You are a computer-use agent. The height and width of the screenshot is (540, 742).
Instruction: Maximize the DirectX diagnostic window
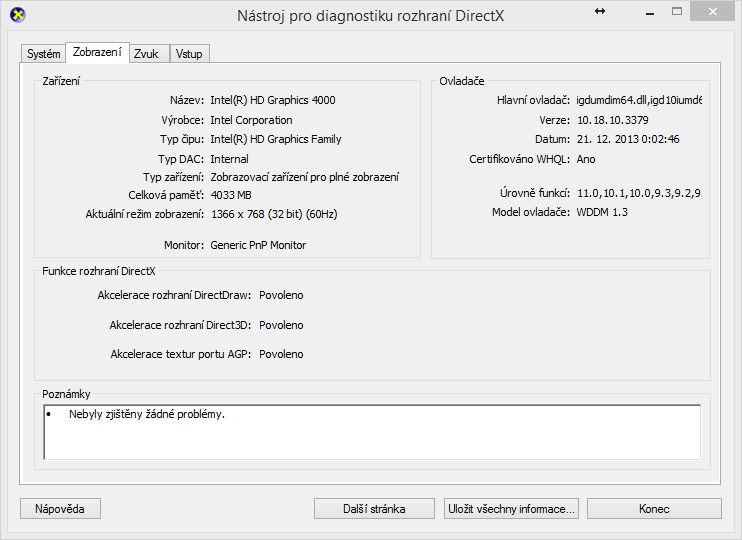[678, 12]
